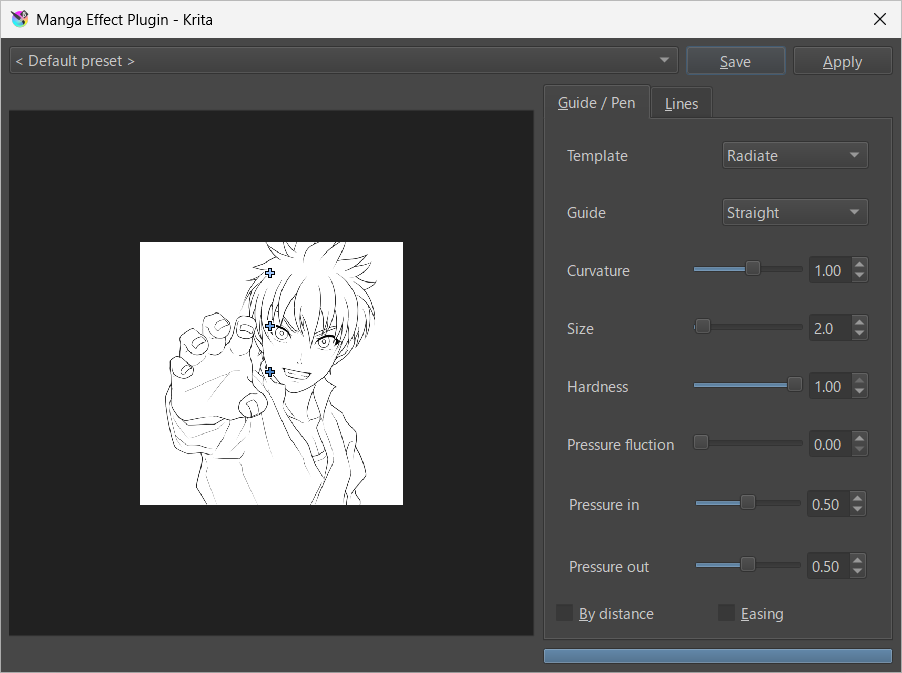Select the Guide / Pen tab

(x=596, y=103)
